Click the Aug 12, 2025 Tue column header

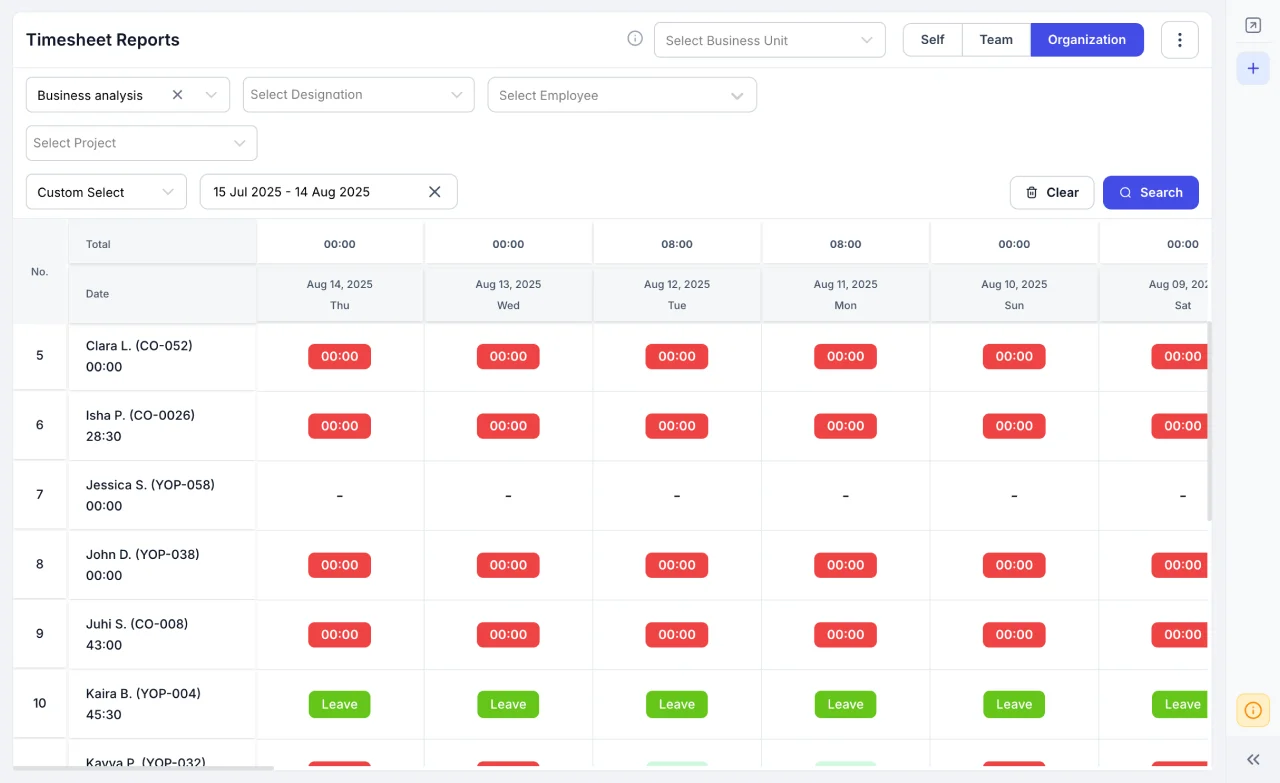point(677,294)
